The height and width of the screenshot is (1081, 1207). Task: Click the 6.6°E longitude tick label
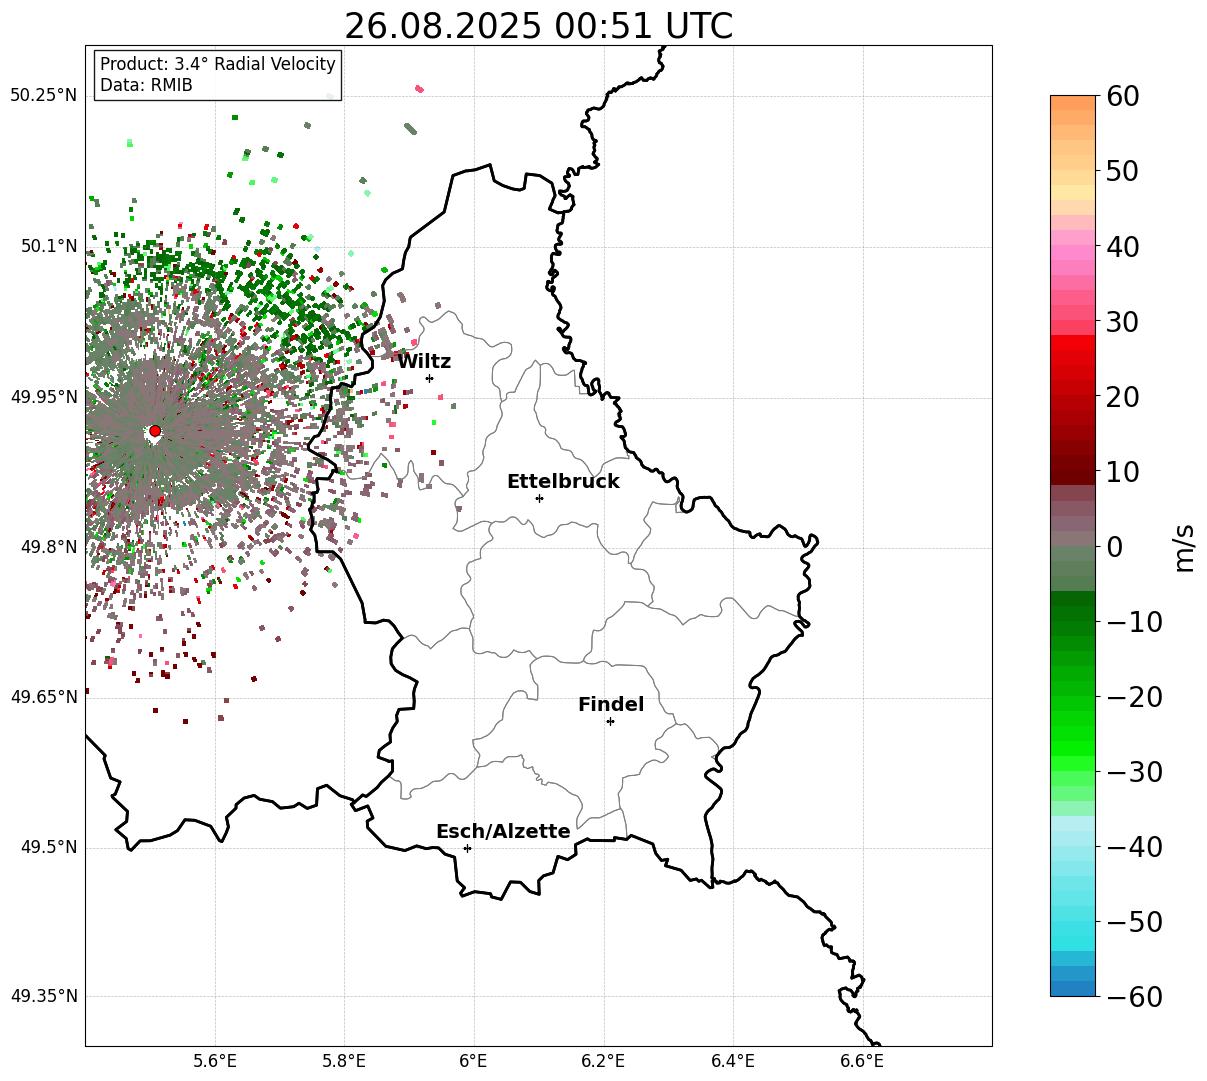click(x=862, y=1062)
